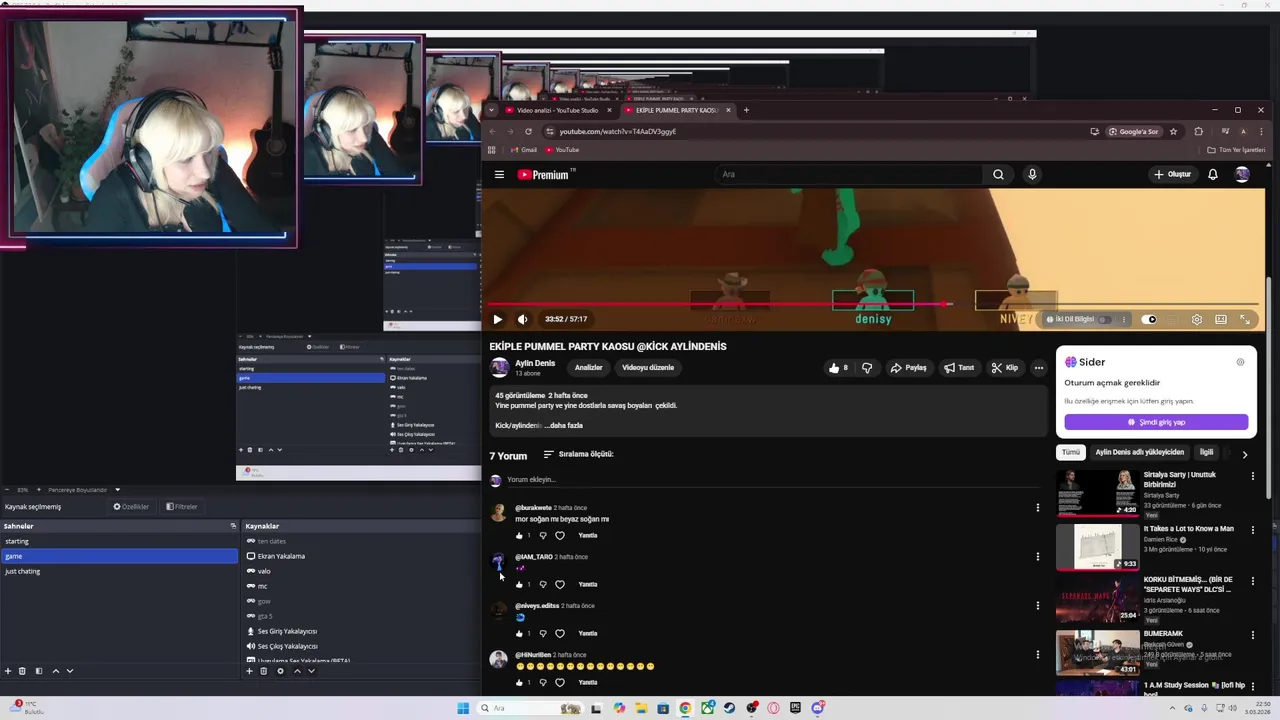Open Pencereye Boyutlandır zoom dropdown
Image resolution: width=1280 pixels, height=720 pixels.
point(84,490)
